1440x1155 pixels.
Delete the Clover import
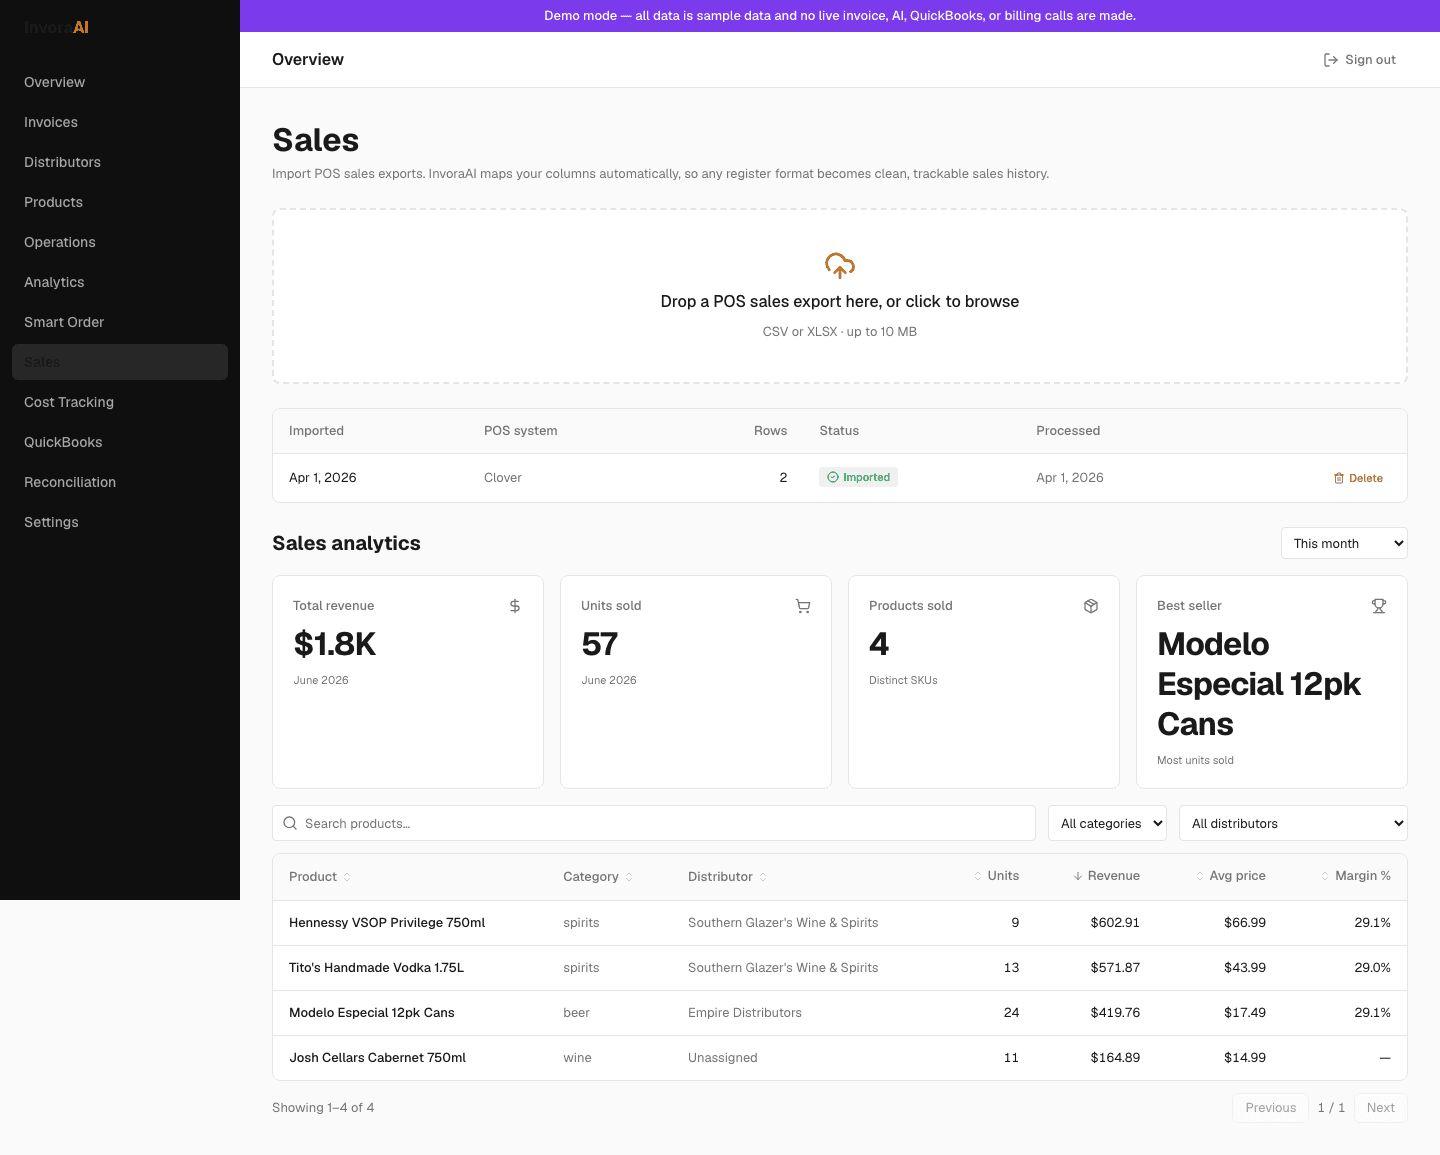pos(1358,478)
